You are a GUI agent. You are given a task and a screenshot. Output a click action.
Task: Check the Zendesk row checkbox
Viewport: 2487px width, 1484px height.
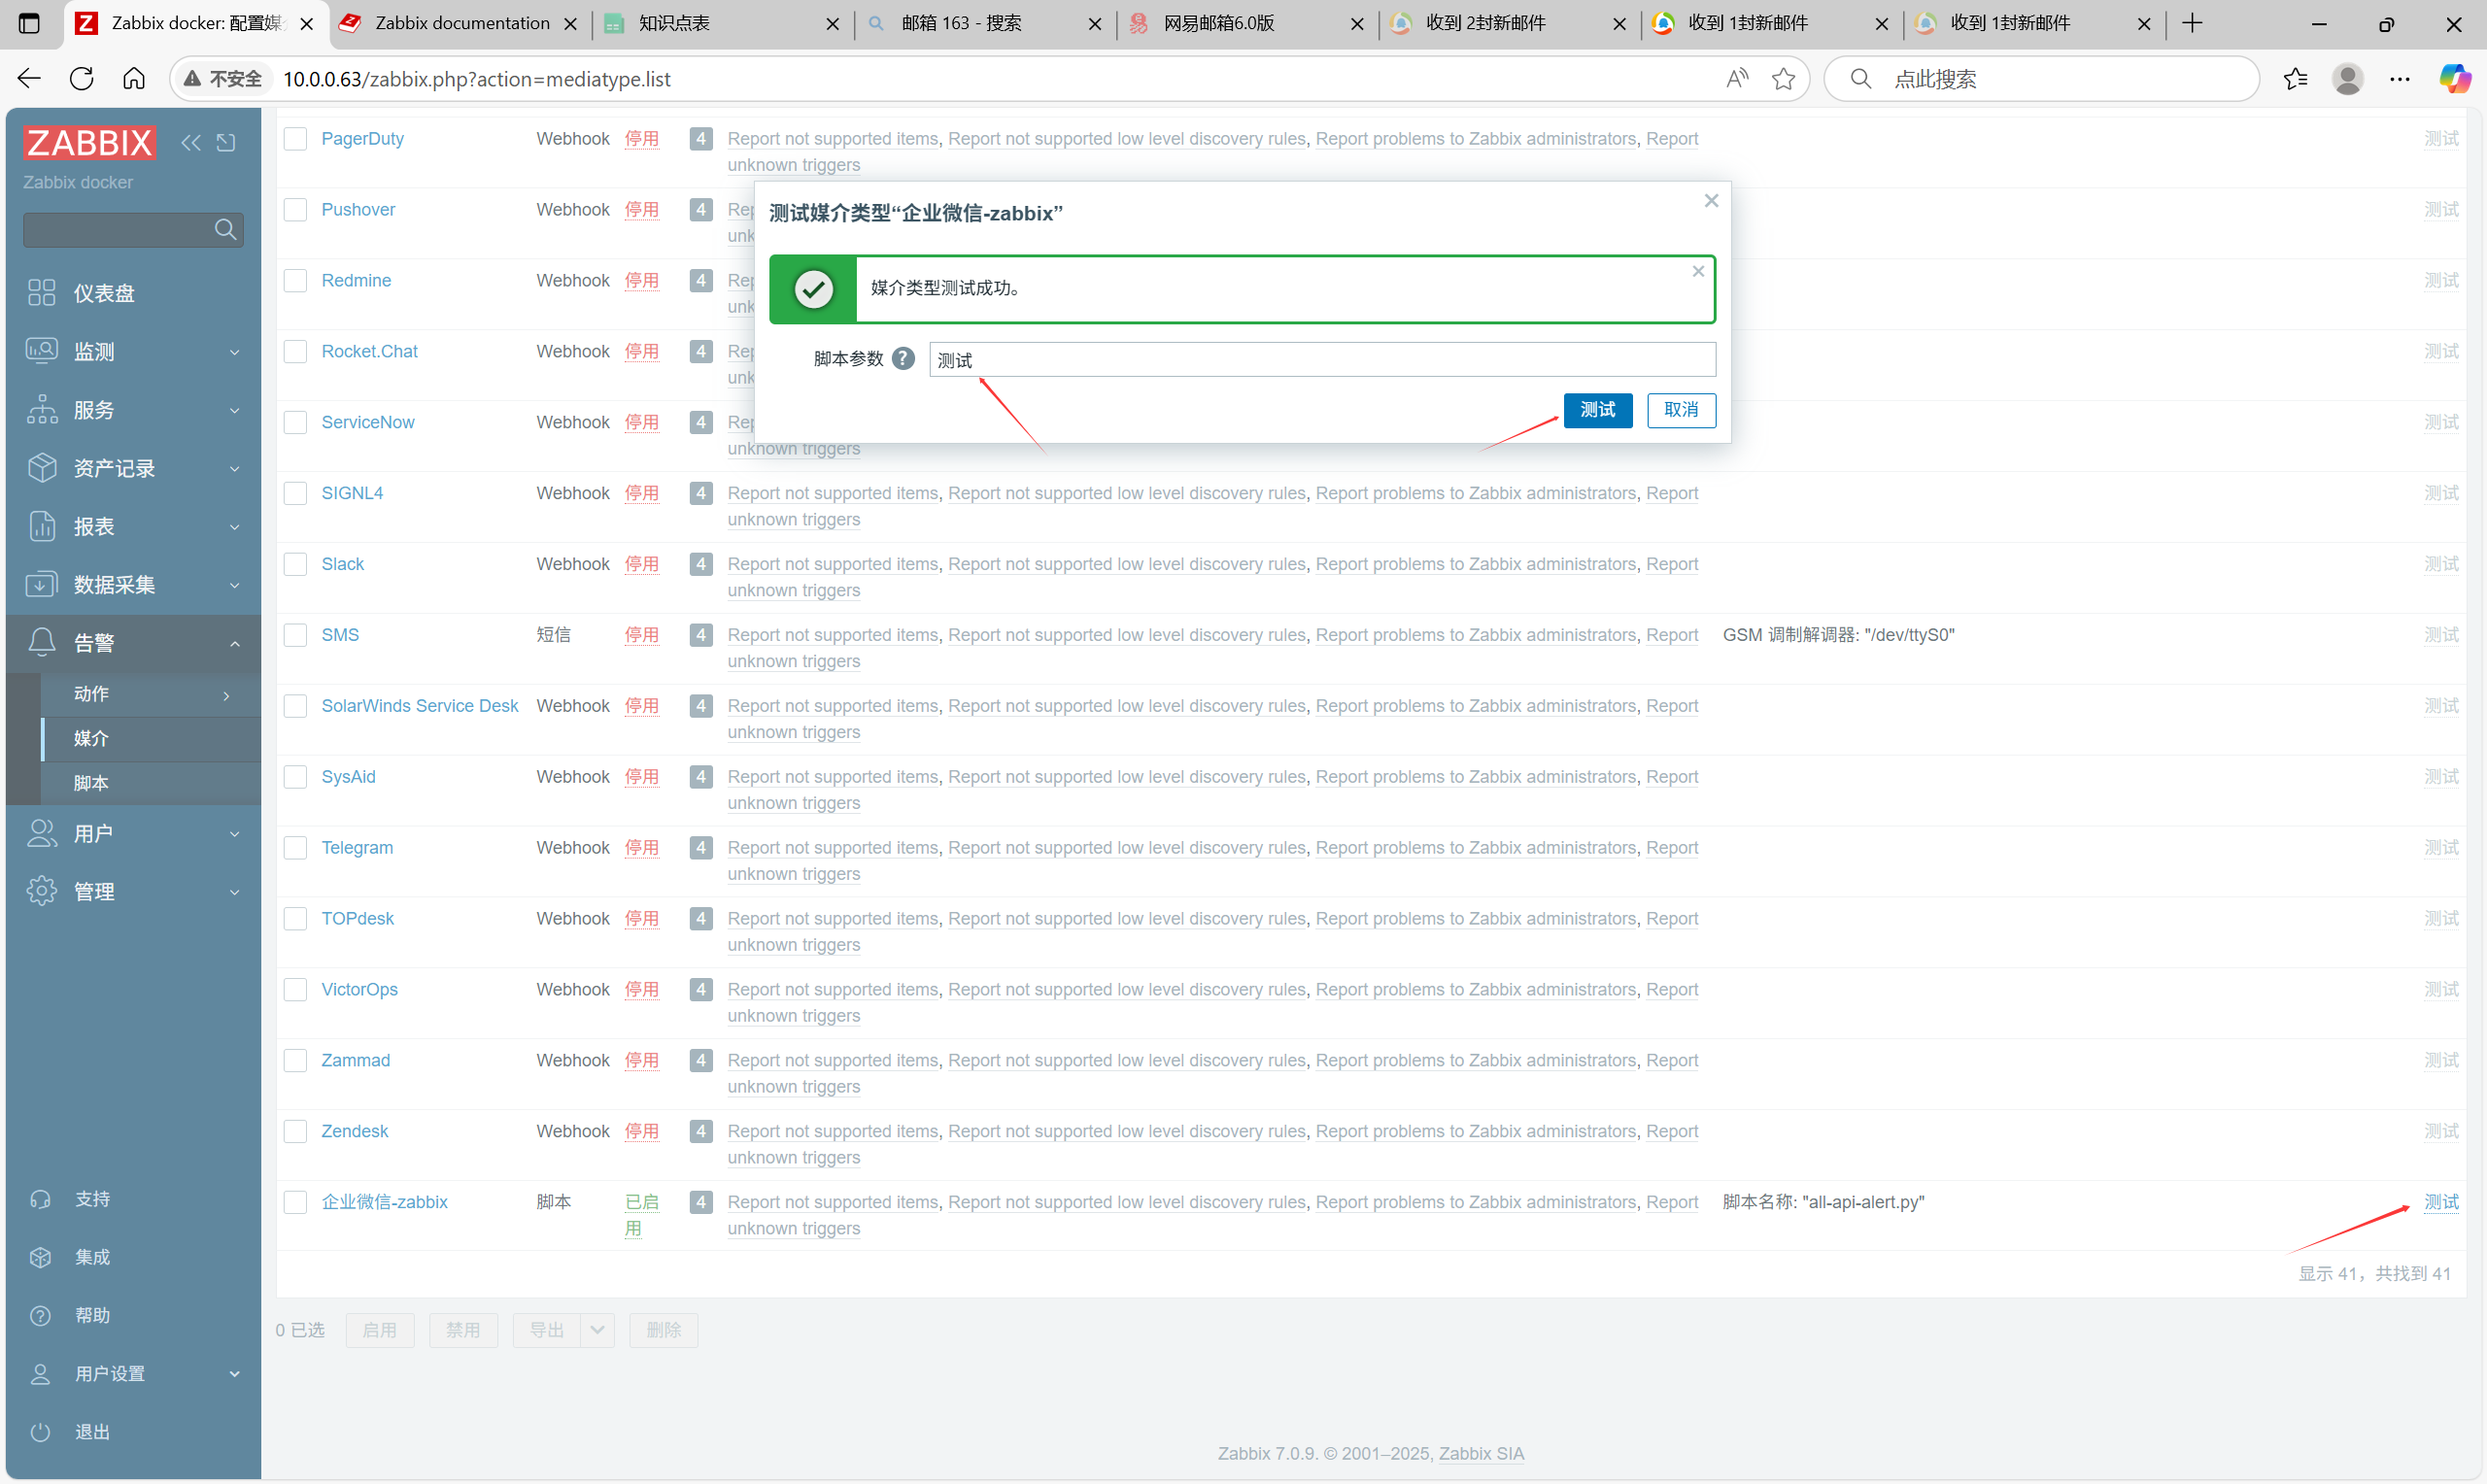295,1132
